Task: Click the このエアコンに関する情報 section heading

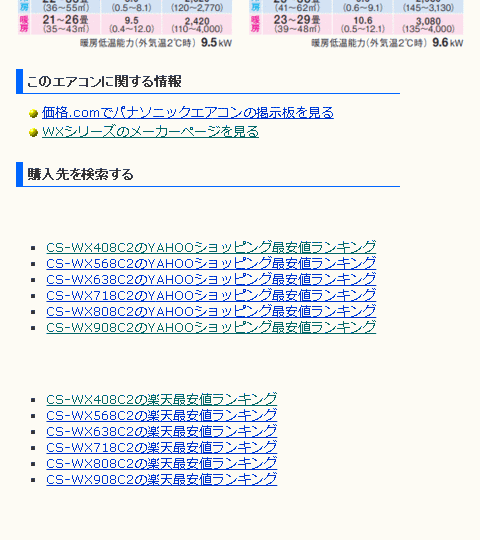Action: pos(104,81)
